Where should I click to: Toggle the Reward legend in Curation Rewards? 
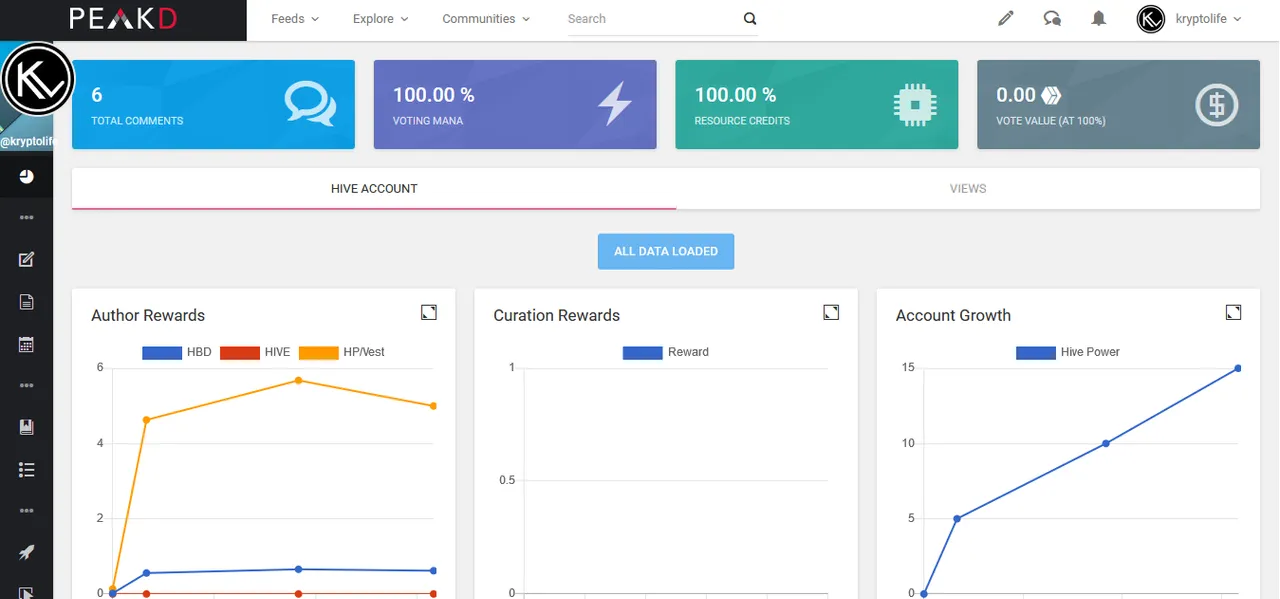(x=665, y=352)
